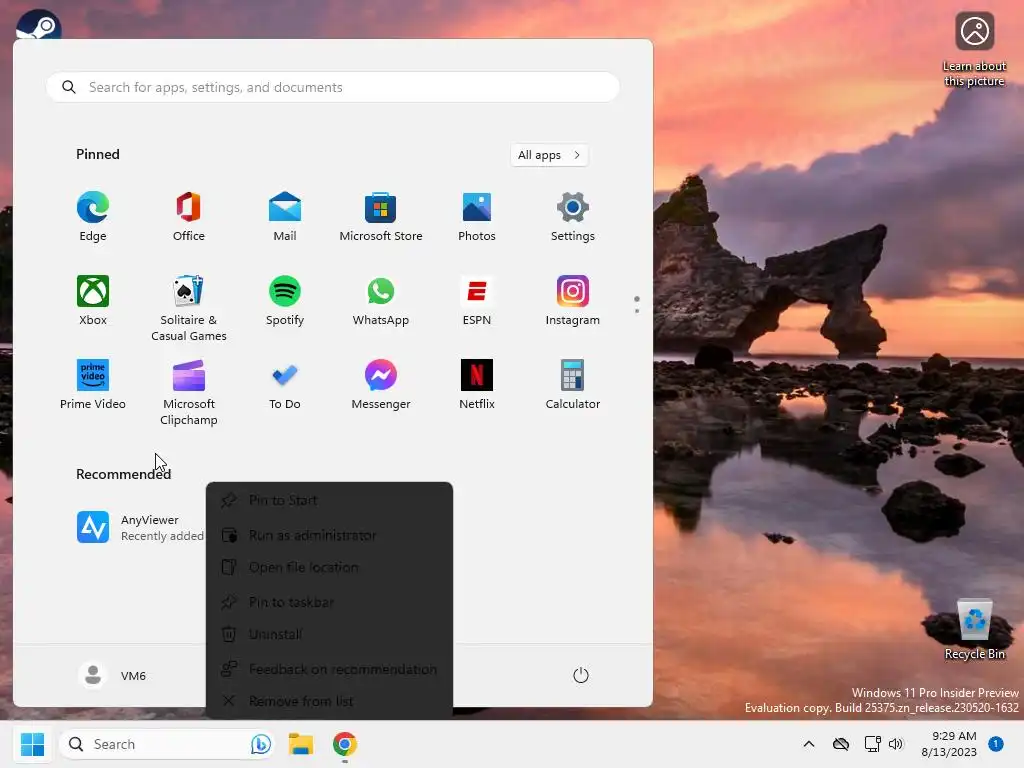Open File Explorer from taskbar
The image size is (1024, 768).
(x=301, y=744)
